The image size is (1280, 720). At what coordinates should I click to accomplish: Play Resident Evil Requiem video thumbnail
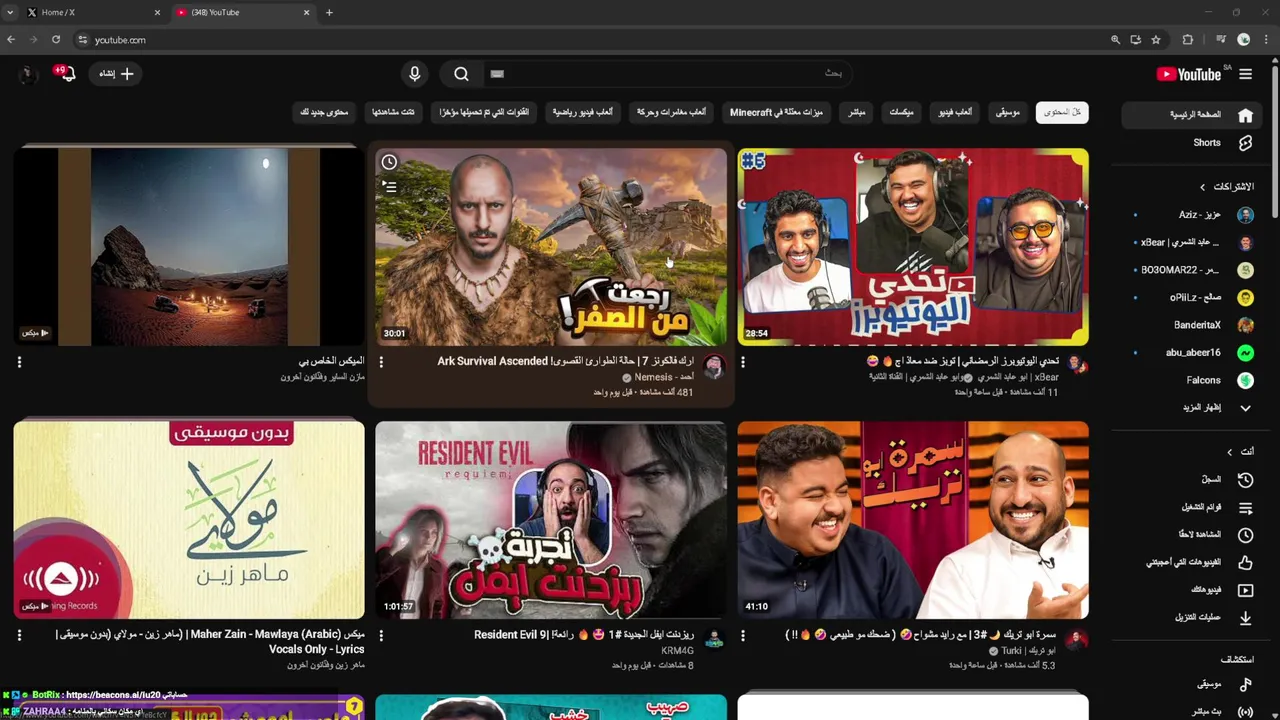point(551,520)
